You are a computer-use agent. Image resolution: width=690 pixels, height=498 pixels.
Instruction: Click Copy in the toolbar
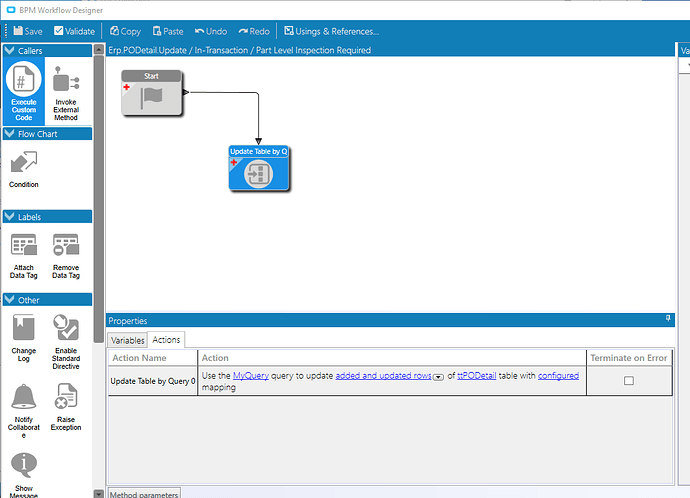(125, 31)
